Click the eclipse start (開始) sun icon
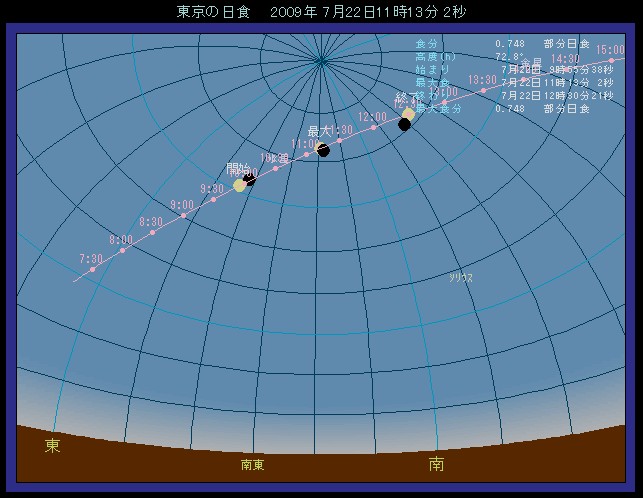Screen dimensions: 643x498 click(240, 185)
